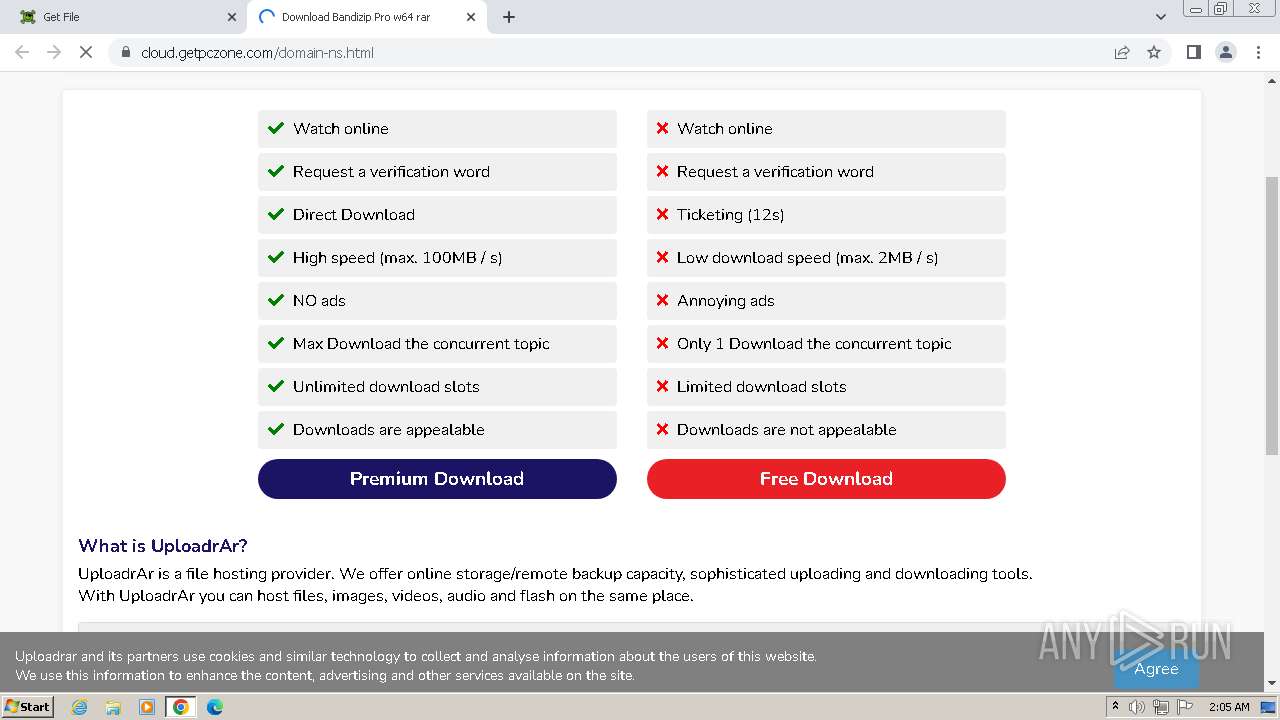The image size is (1280, 720).
Task: Select the 'NO ads' row
Action: pos(437,301)
